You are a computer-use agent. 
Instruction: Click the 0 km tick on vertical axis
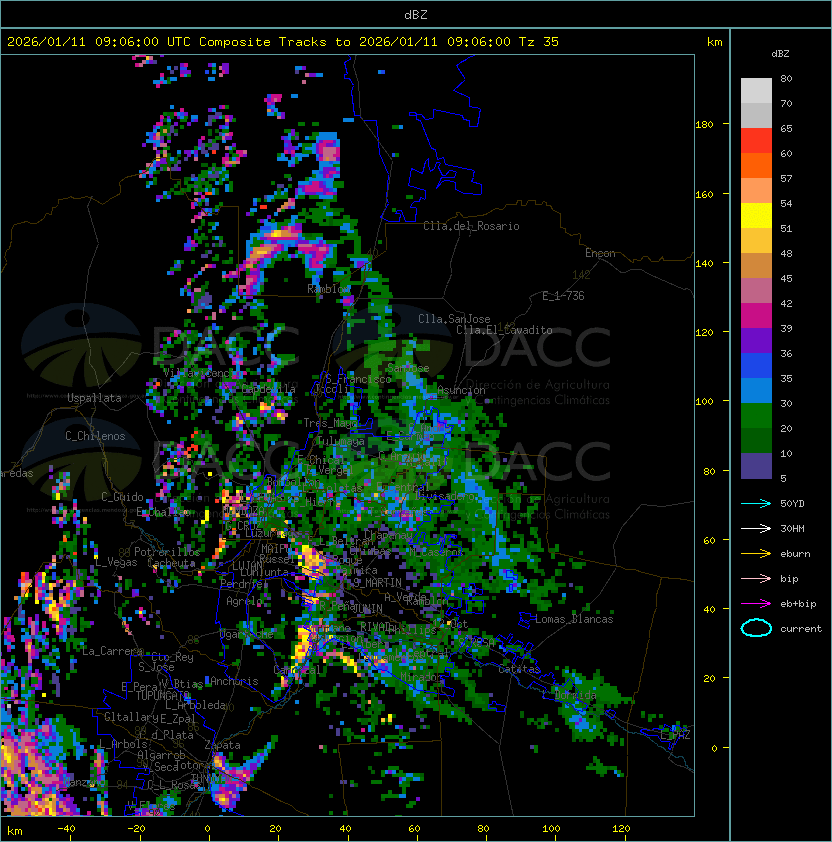714,748
